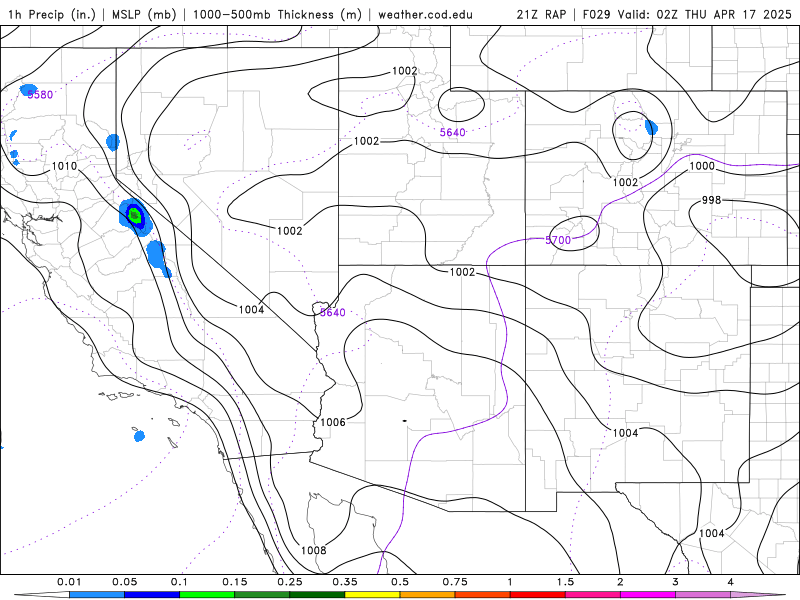The height and width of the screenshot is (600, 800).
Task: Click the 0.35 legend value
Action: point(345,582)
